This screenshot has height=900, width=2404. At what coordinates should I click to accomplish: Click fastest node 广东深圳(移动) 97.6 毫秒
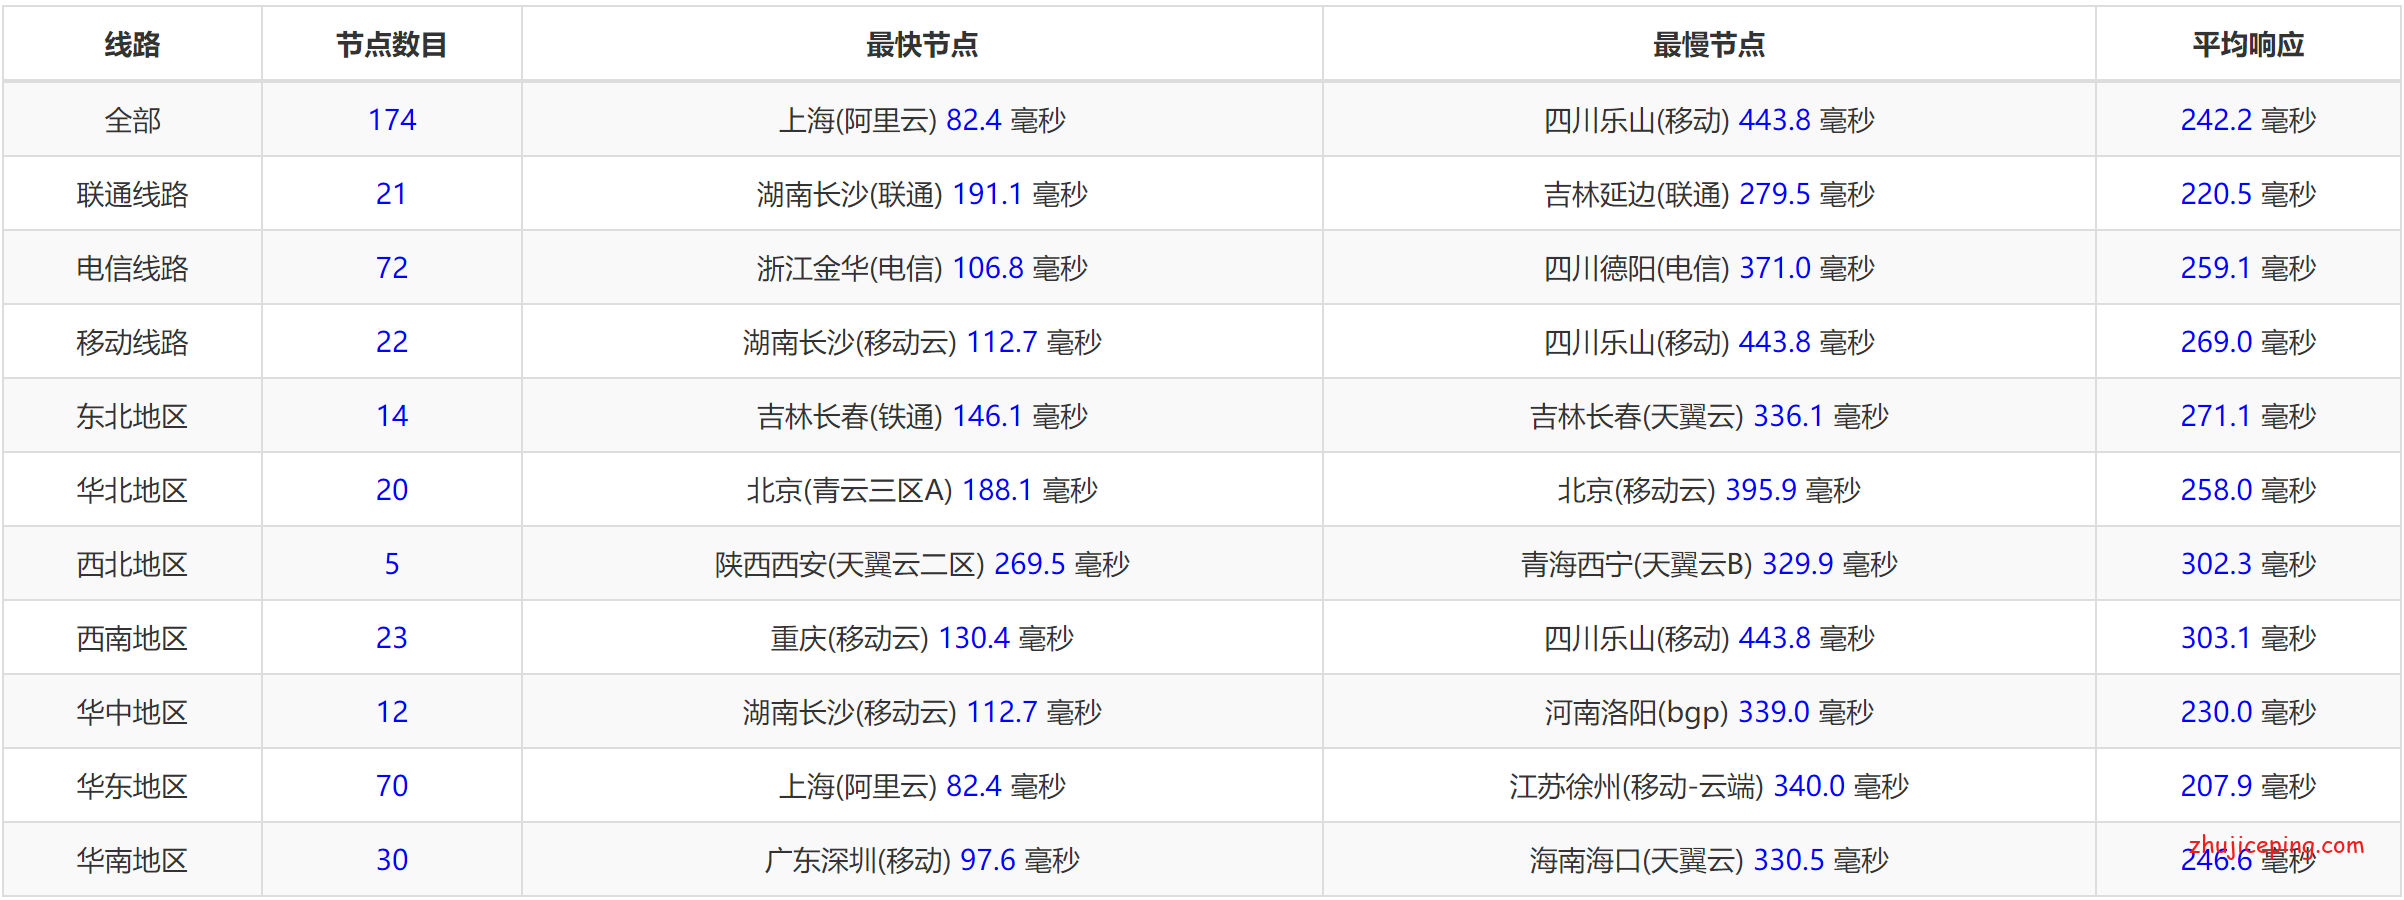point(922,860)
